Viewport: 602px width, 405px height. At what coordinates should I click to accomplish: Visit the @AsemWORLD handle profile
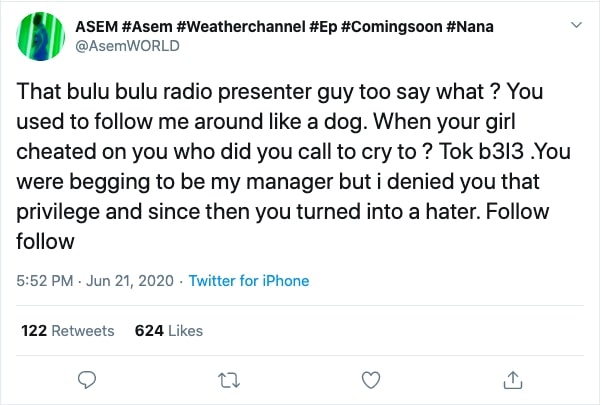pyautogui.click(x=127, y=46)
